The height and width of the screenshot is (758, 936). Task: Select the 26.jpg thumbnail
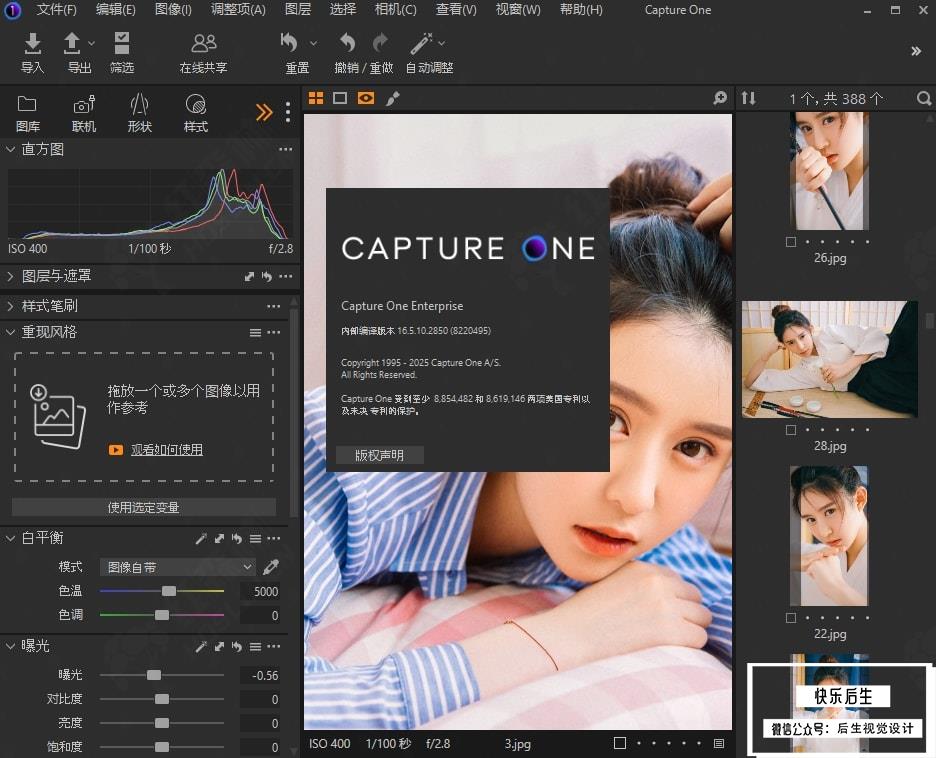coord(830,171)
